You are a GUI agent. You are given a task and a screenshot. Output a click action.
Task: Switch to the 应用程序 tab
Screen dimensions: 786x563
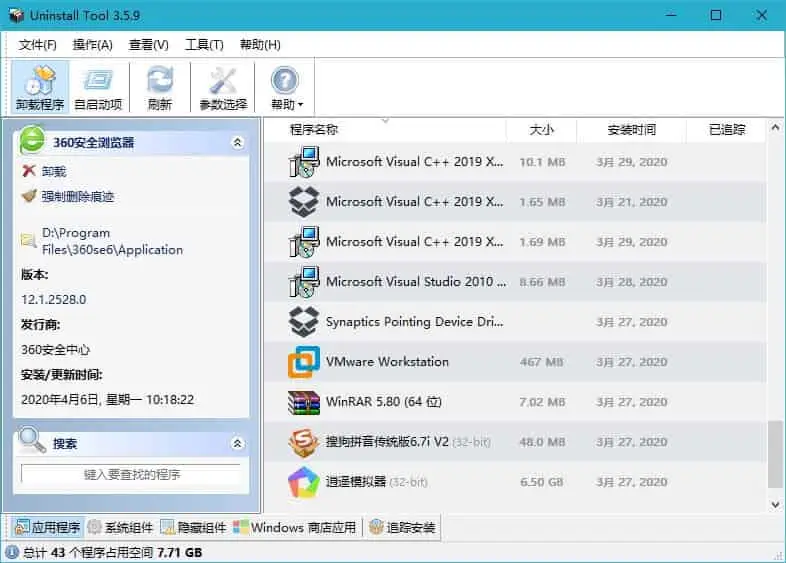(x=48, y=527)
